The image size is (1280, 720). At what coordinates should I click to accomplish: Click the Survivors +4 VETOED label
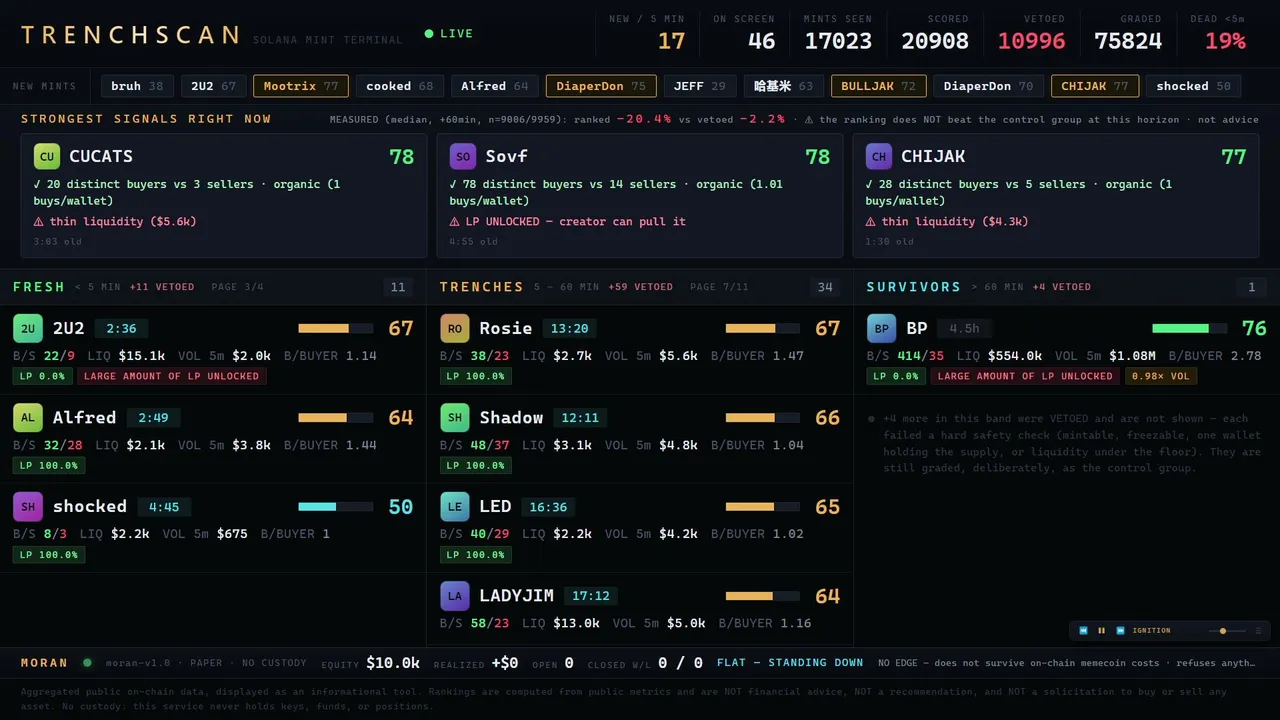(x=1062, y=287)
